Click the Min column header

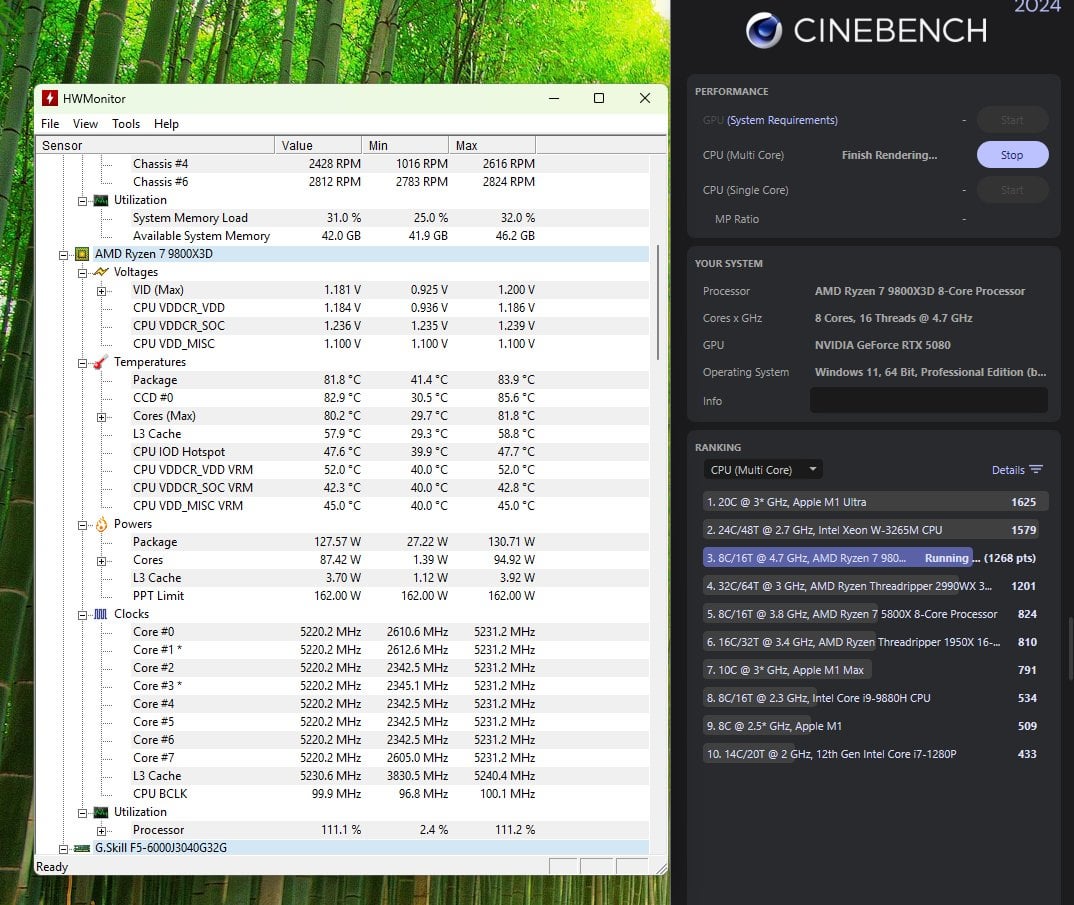(x=405, y=145)
